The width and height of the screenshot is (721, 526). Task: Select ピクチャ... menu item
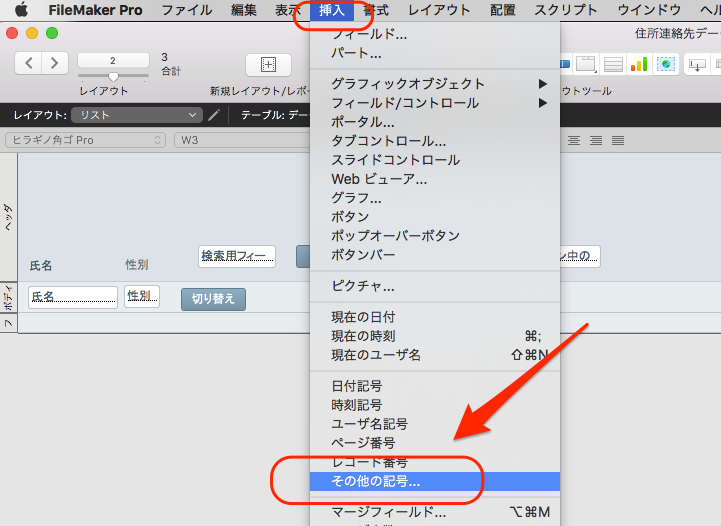435,286
